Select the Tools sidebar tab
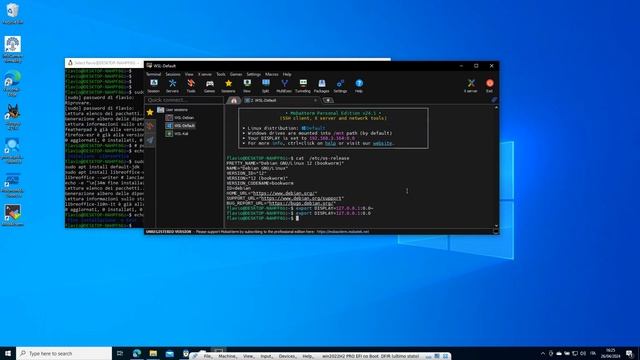The width and height of the screenshot is (640, 360). point(150,126)
